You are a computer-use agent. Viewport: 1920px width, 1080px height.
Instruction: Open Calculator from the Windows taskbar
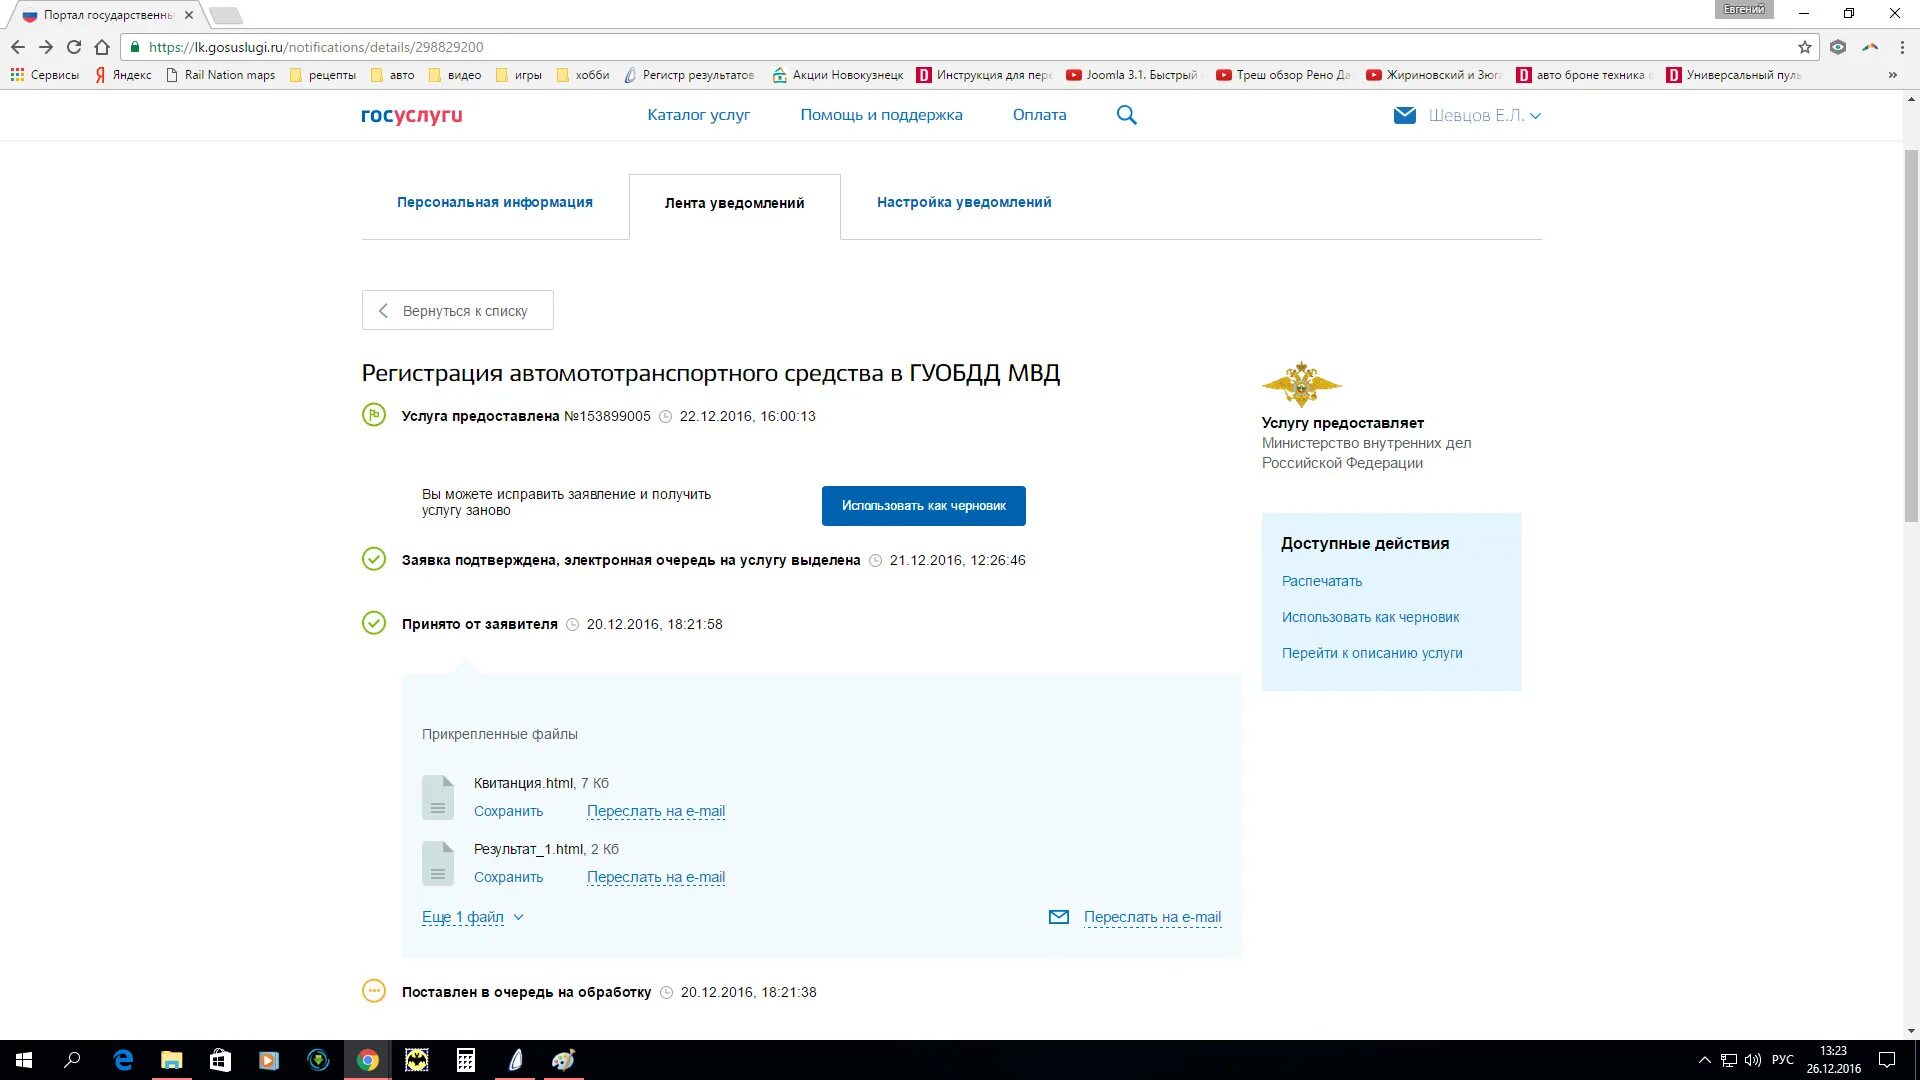[x=466, y=1060]
